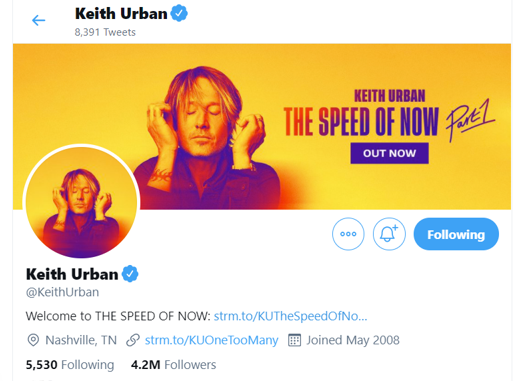Image resolution: width=517 pixels, height=381 pixels.
Task: Open Keith Urban's circular profile picture
Action: point(81,202)
